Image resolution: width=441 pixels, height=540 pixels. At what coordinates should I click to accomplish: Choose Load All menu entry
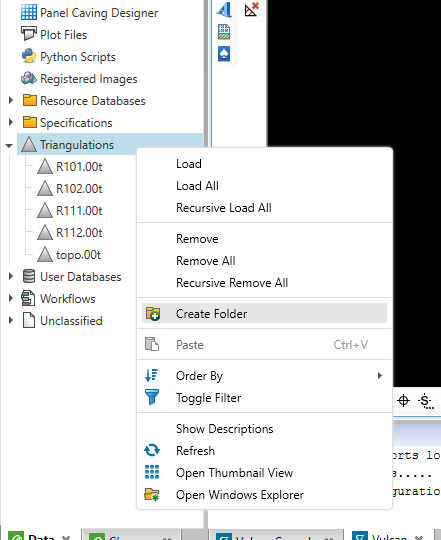pos(264,186)
